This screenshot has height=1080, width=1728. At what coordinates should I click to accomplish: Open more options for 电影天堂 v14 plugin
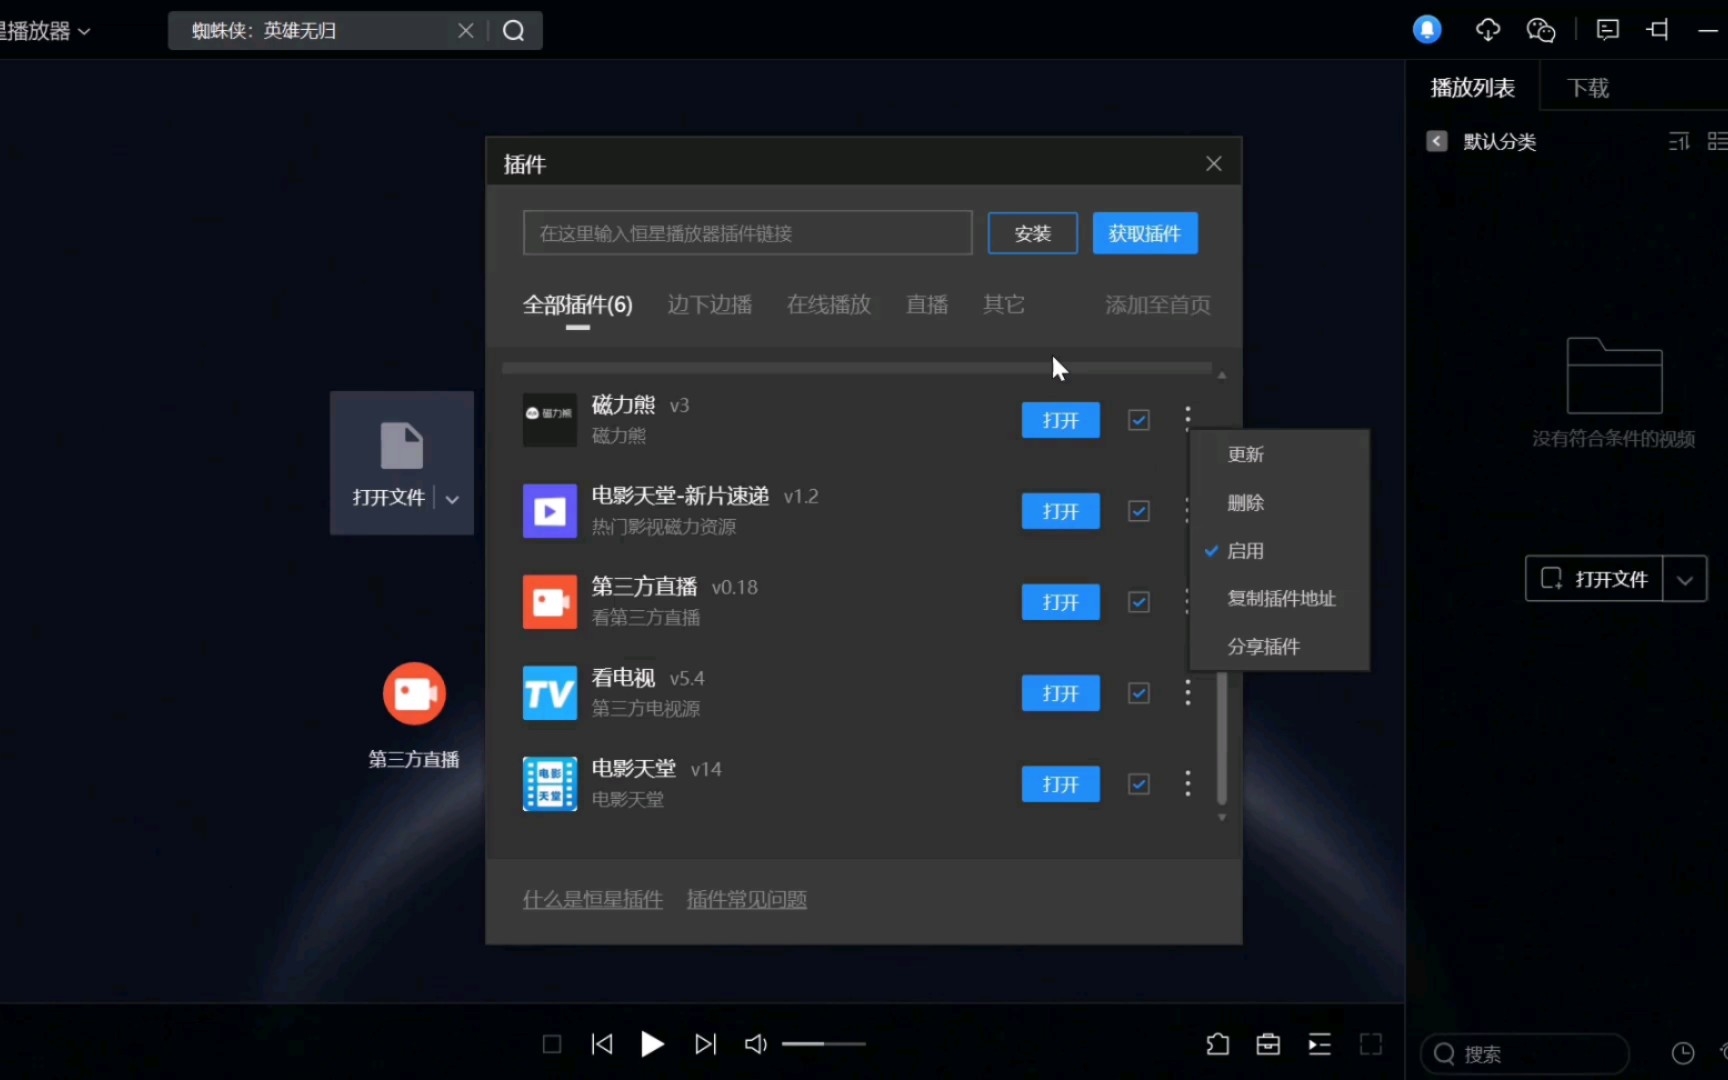coord(1187,784)
